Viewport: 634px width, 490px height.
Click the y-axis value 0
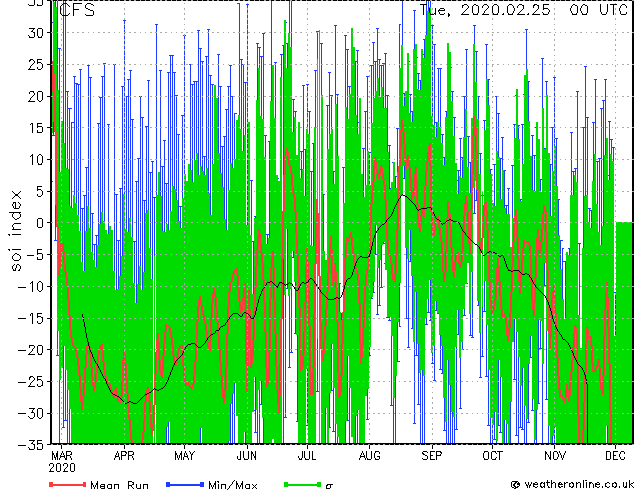40,223
